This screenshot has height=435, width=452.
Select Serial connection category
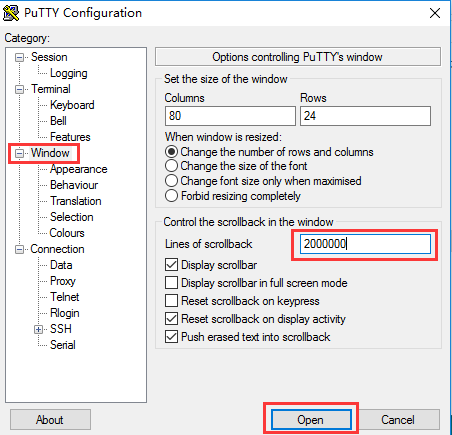(63, 345)
